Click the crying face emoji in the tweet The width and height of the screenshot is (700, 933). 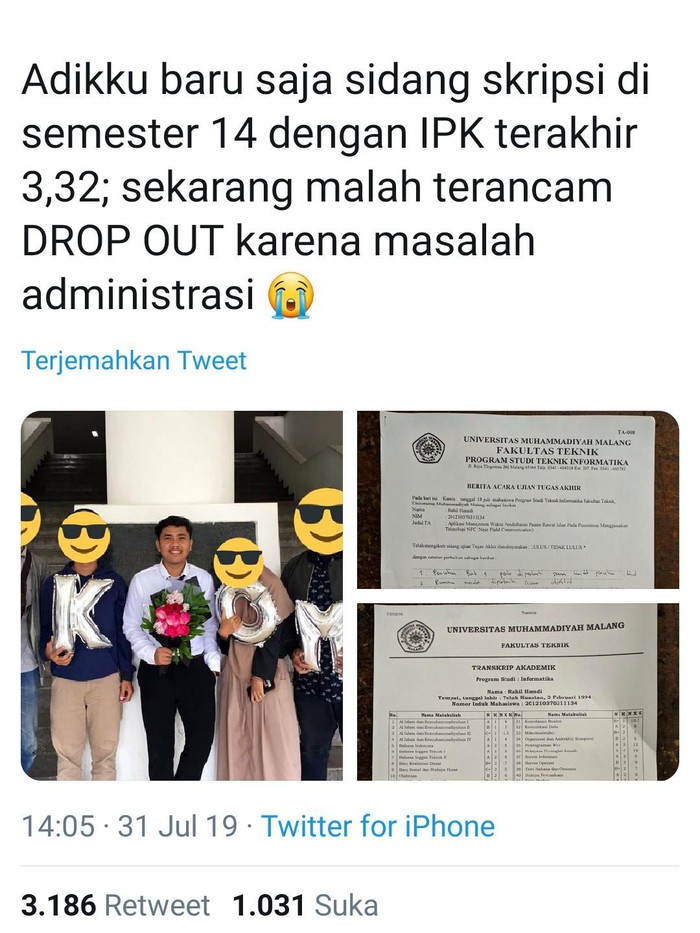[x=291, y=296]
